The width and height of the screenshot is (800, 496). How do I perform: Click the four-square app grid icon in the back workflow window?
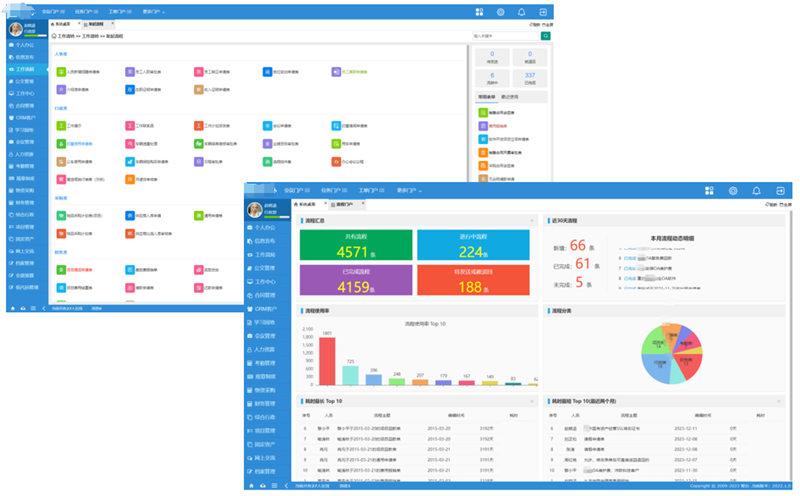[479, 12]
